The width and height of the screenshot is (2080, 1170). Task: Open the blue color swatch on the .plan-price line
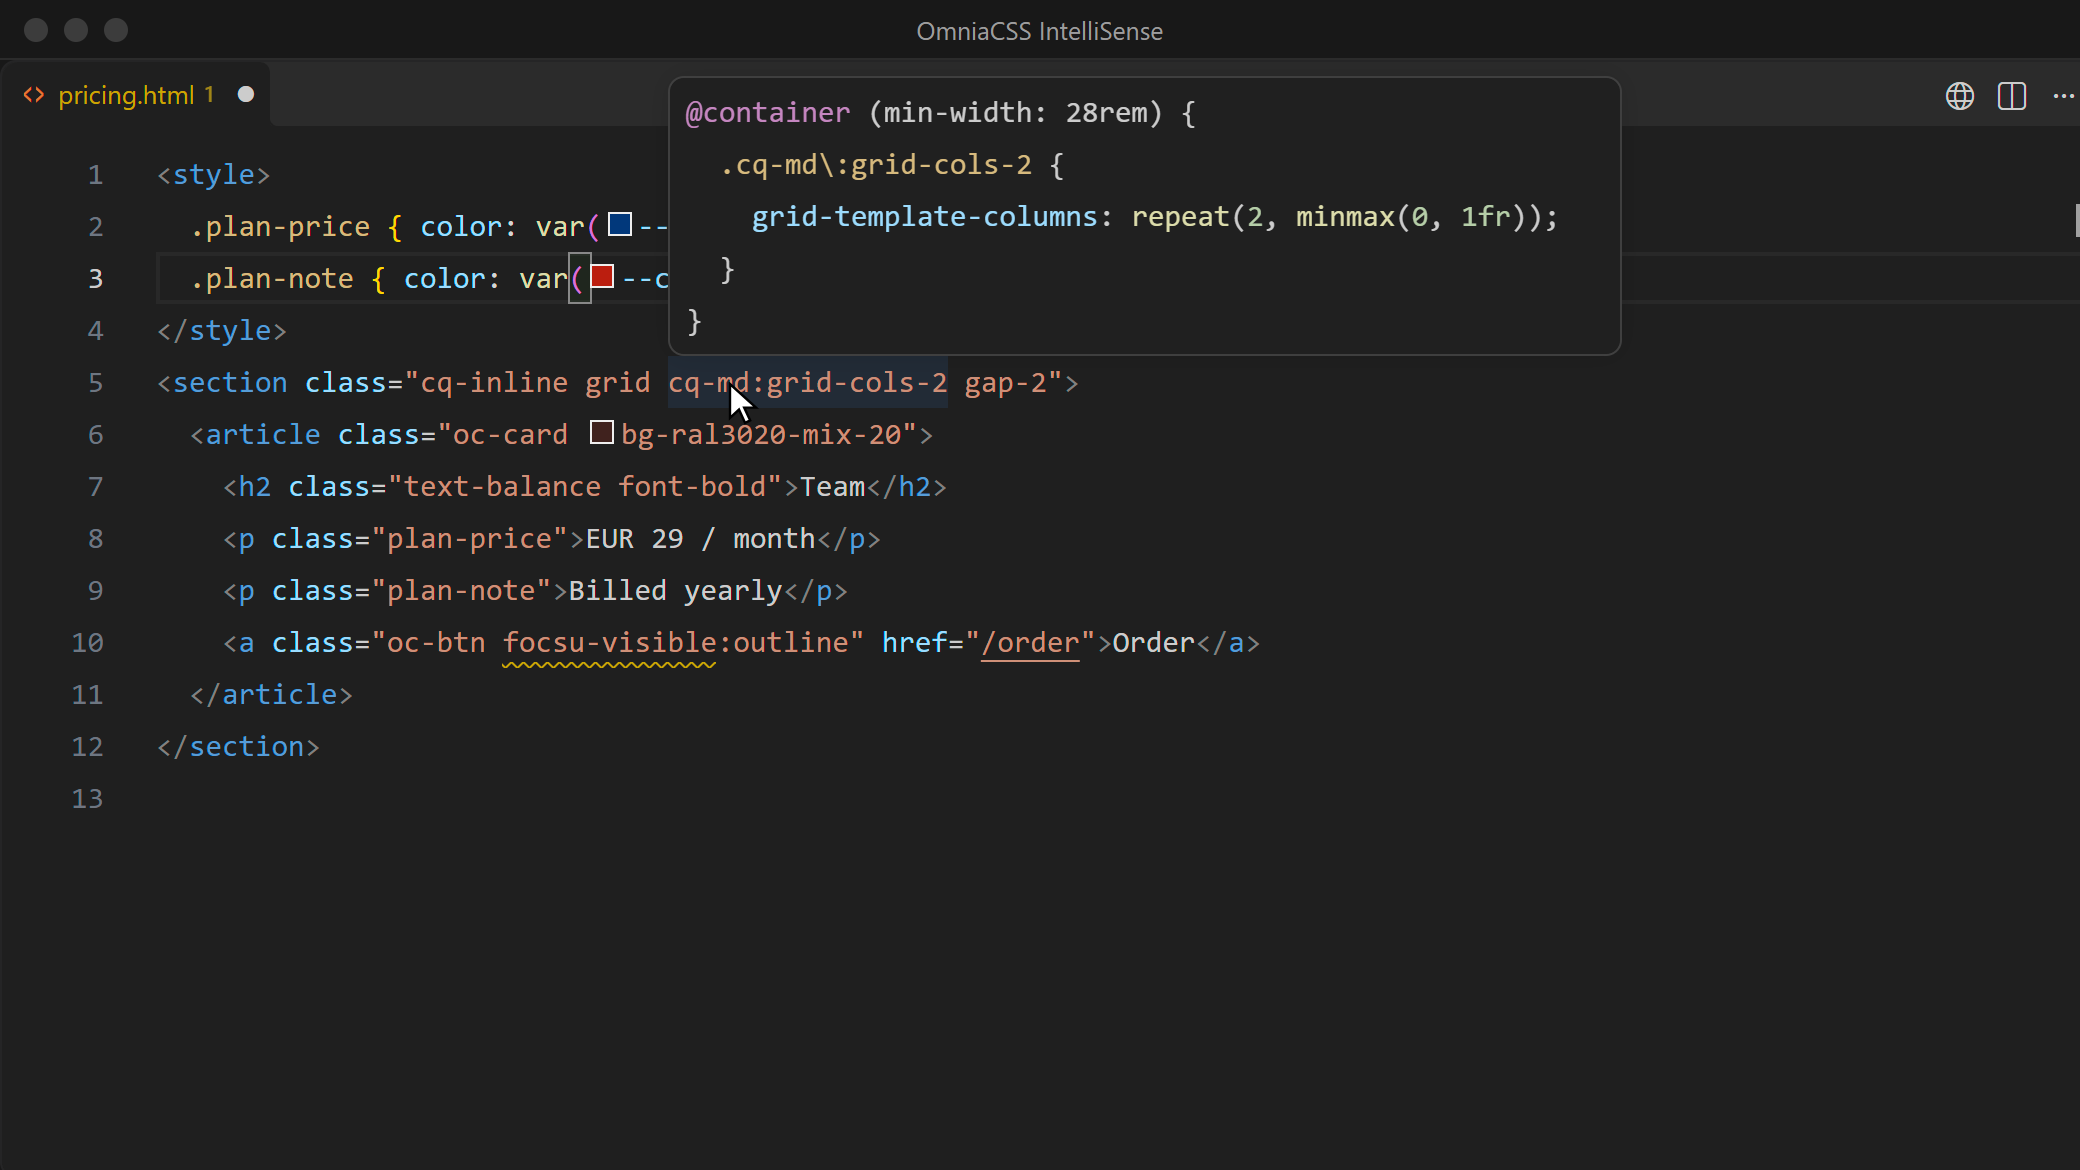(x=620, y=224)
